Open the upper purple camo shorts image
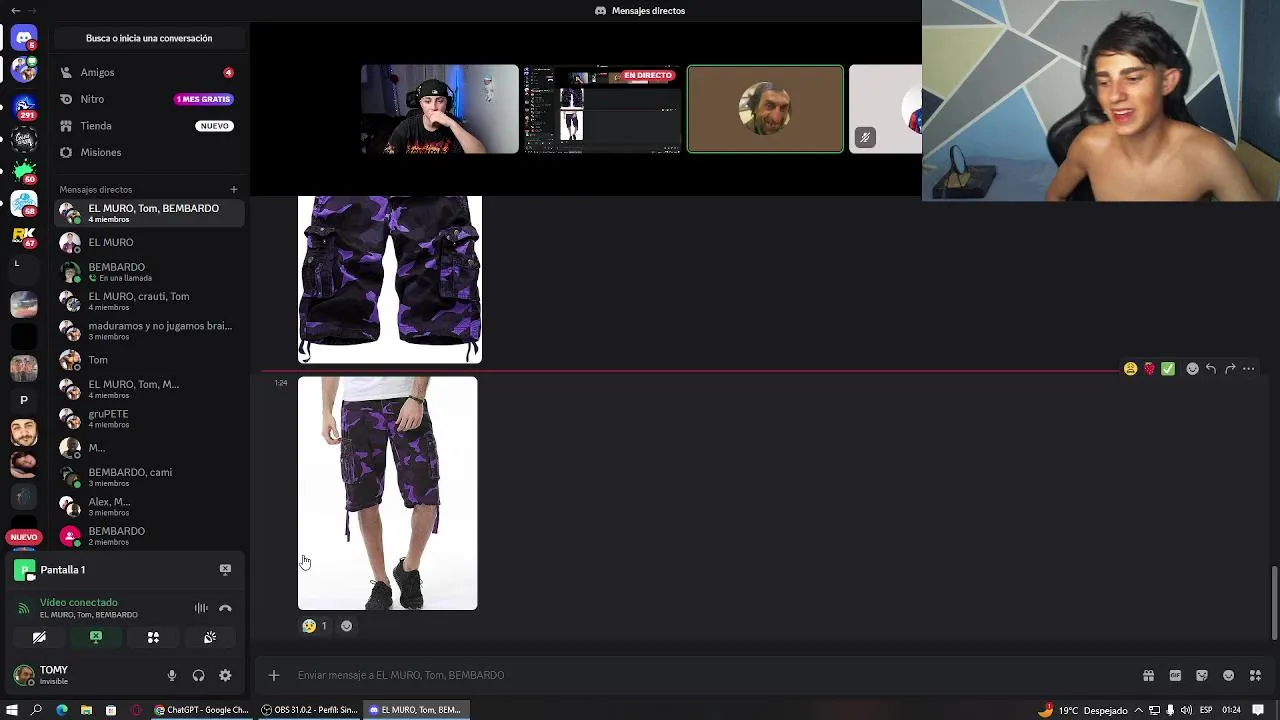1280x720 pixels. [390, 279]
